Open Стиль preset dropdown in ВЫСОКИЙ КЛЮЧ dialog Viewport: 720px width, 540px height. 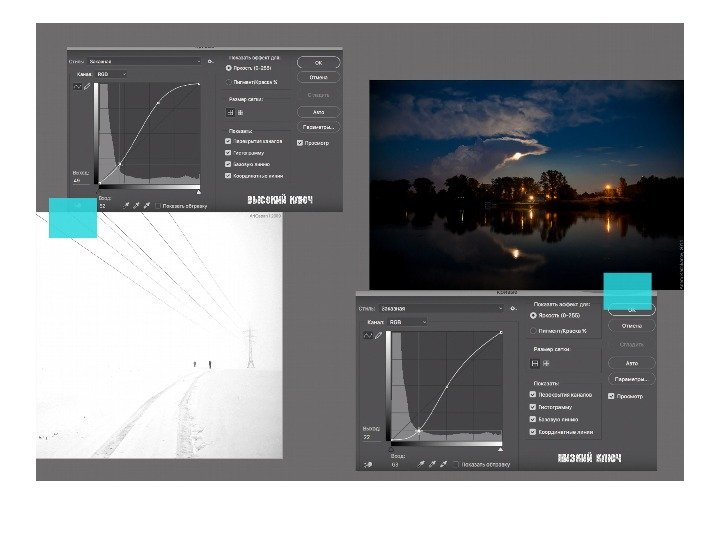(144, 62)
